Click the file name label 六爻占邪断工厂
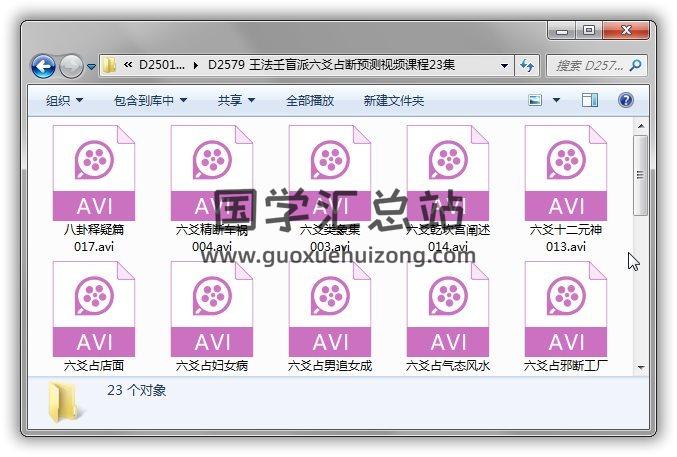The image size is (677, 457). (566, 366)
